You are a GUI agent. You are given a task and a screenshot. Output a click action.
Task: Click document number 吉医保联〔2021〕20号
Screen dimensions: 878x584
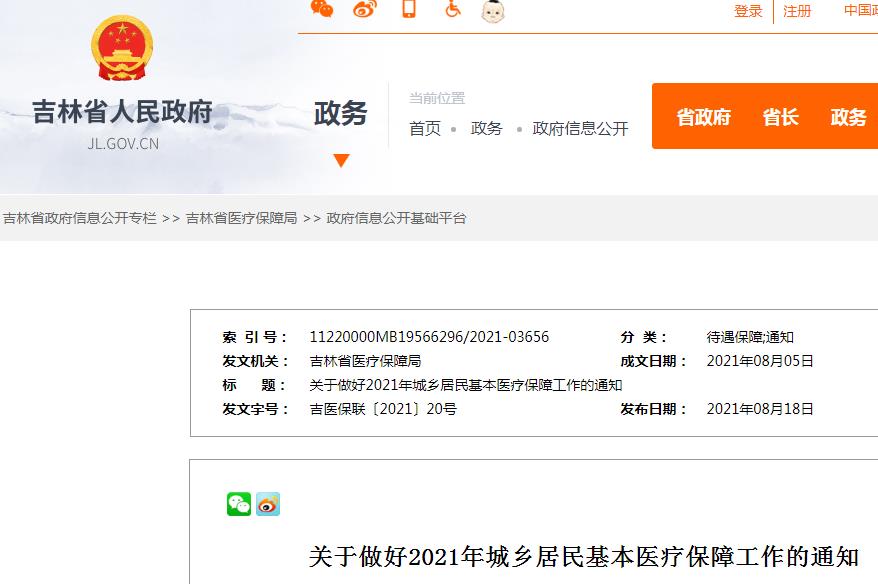[x=383, y=409]
